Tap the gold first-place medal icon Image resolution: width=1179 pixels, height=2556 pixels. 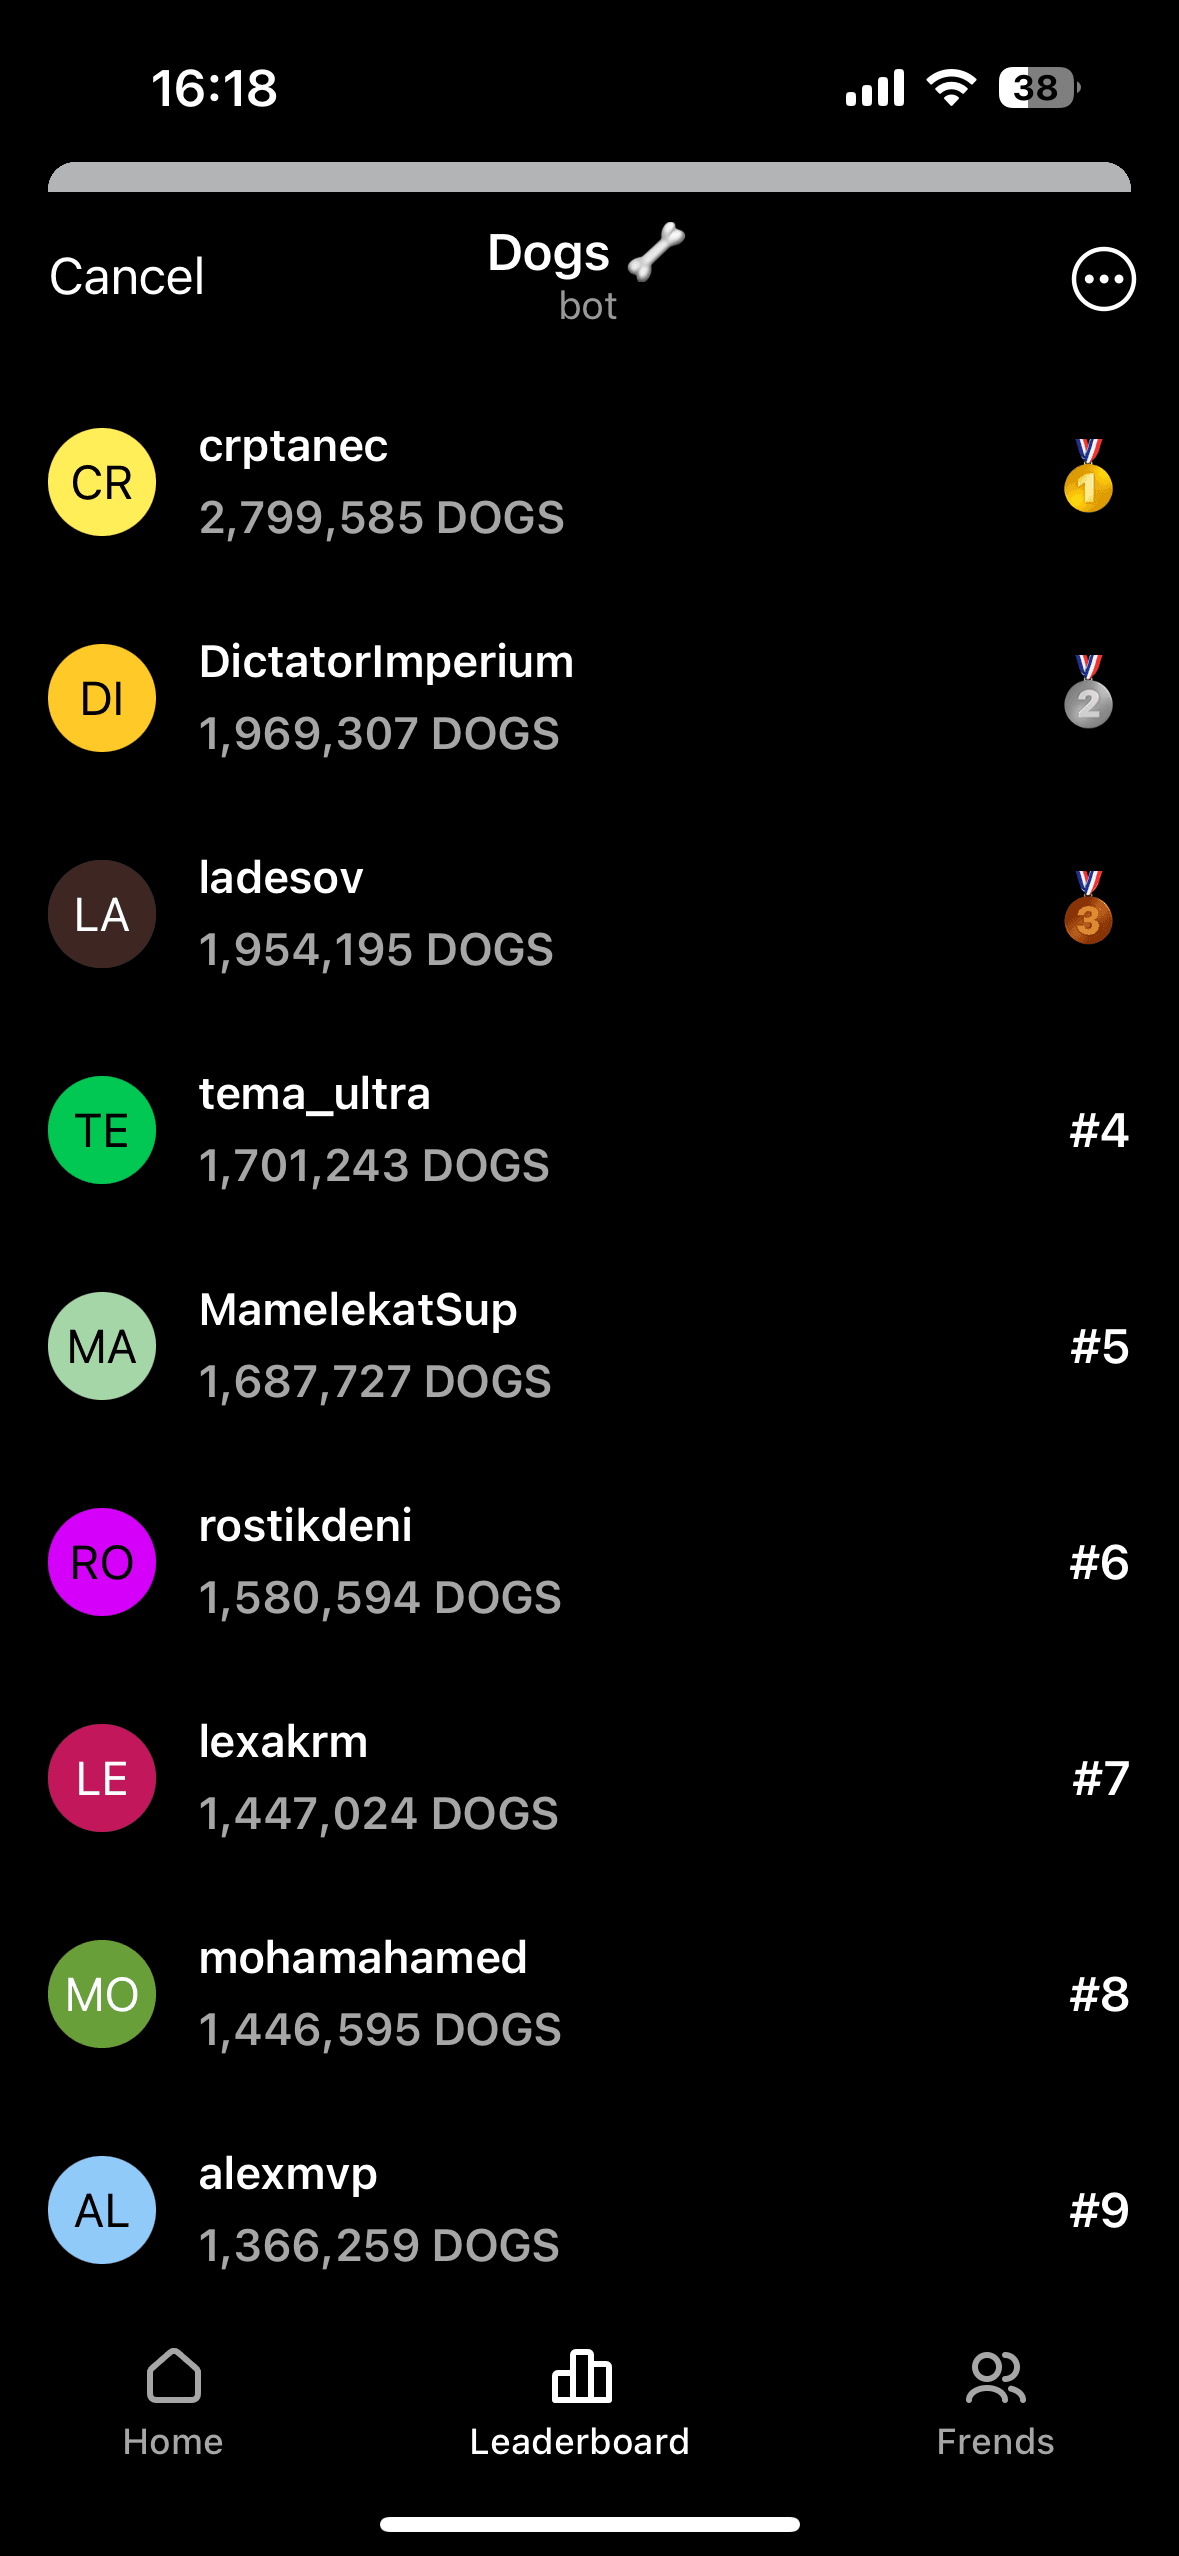(x=1088, y=478)
